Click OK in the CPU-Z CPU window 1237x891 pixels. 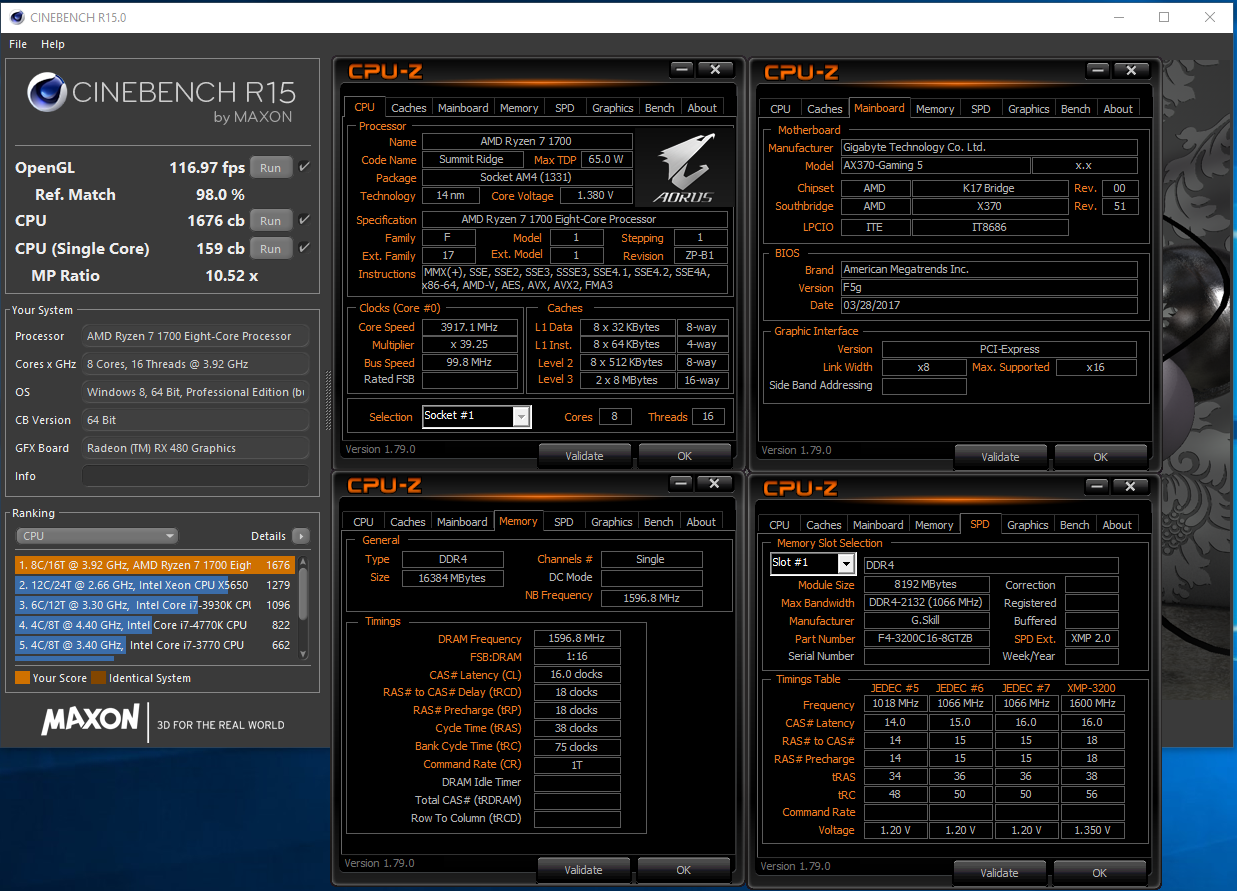coord(684,456)
